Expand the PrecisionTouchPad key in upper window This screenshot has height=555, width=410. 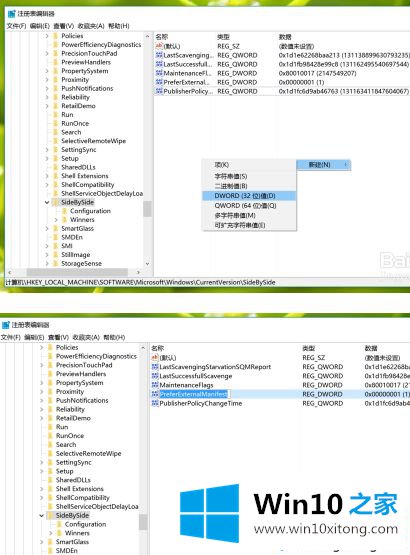(x=47, y=53)
